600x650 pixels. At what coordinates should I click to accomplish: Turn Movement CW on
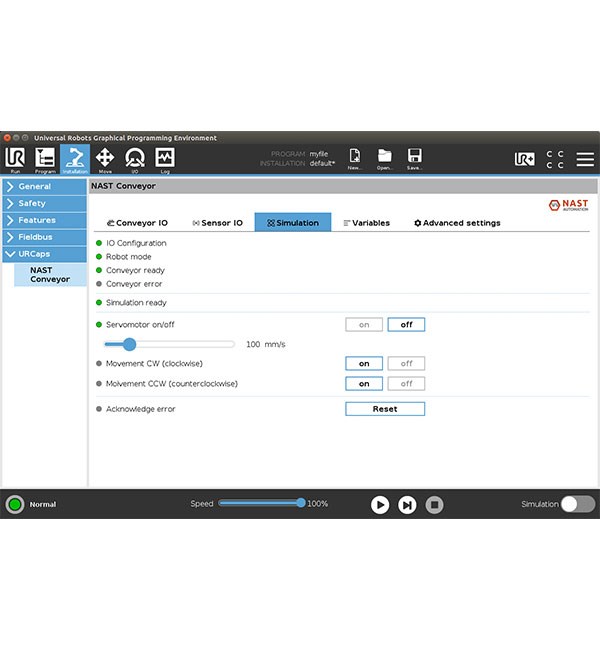click(x=364, y=364)
